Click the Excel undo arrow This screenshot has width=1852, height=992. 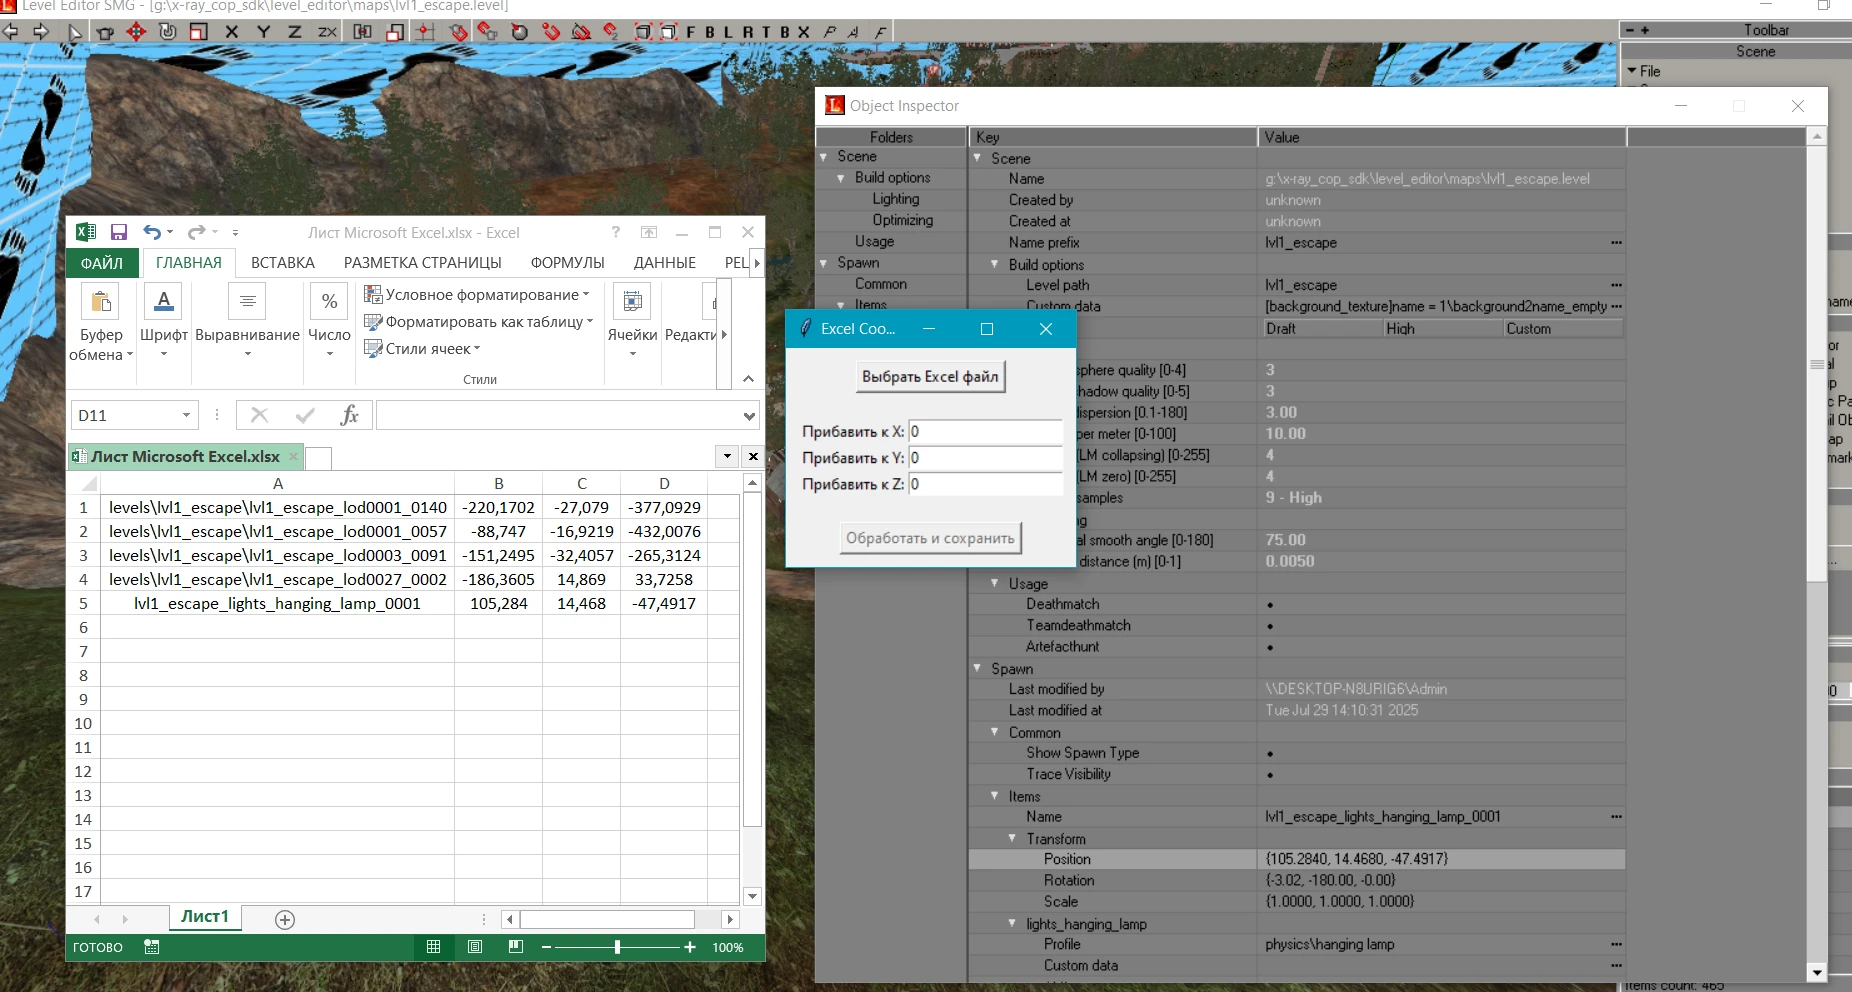[x=151, y=232]
